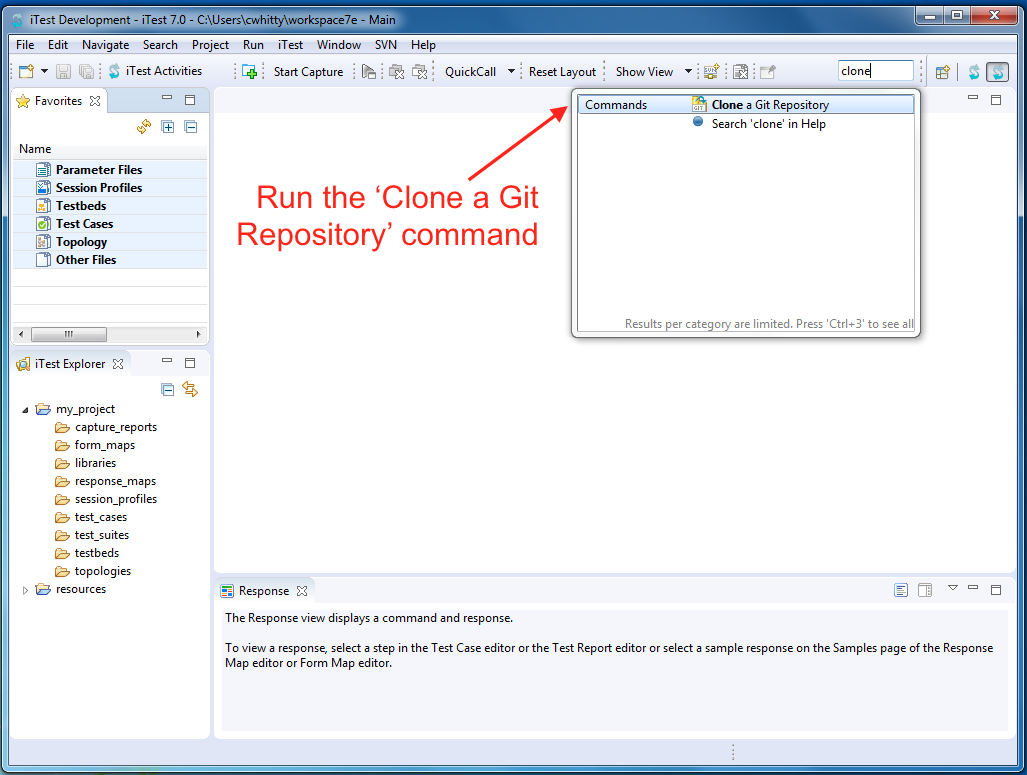
Task: Minimize the iTest Explorer panel
Action: coord(167,361)
